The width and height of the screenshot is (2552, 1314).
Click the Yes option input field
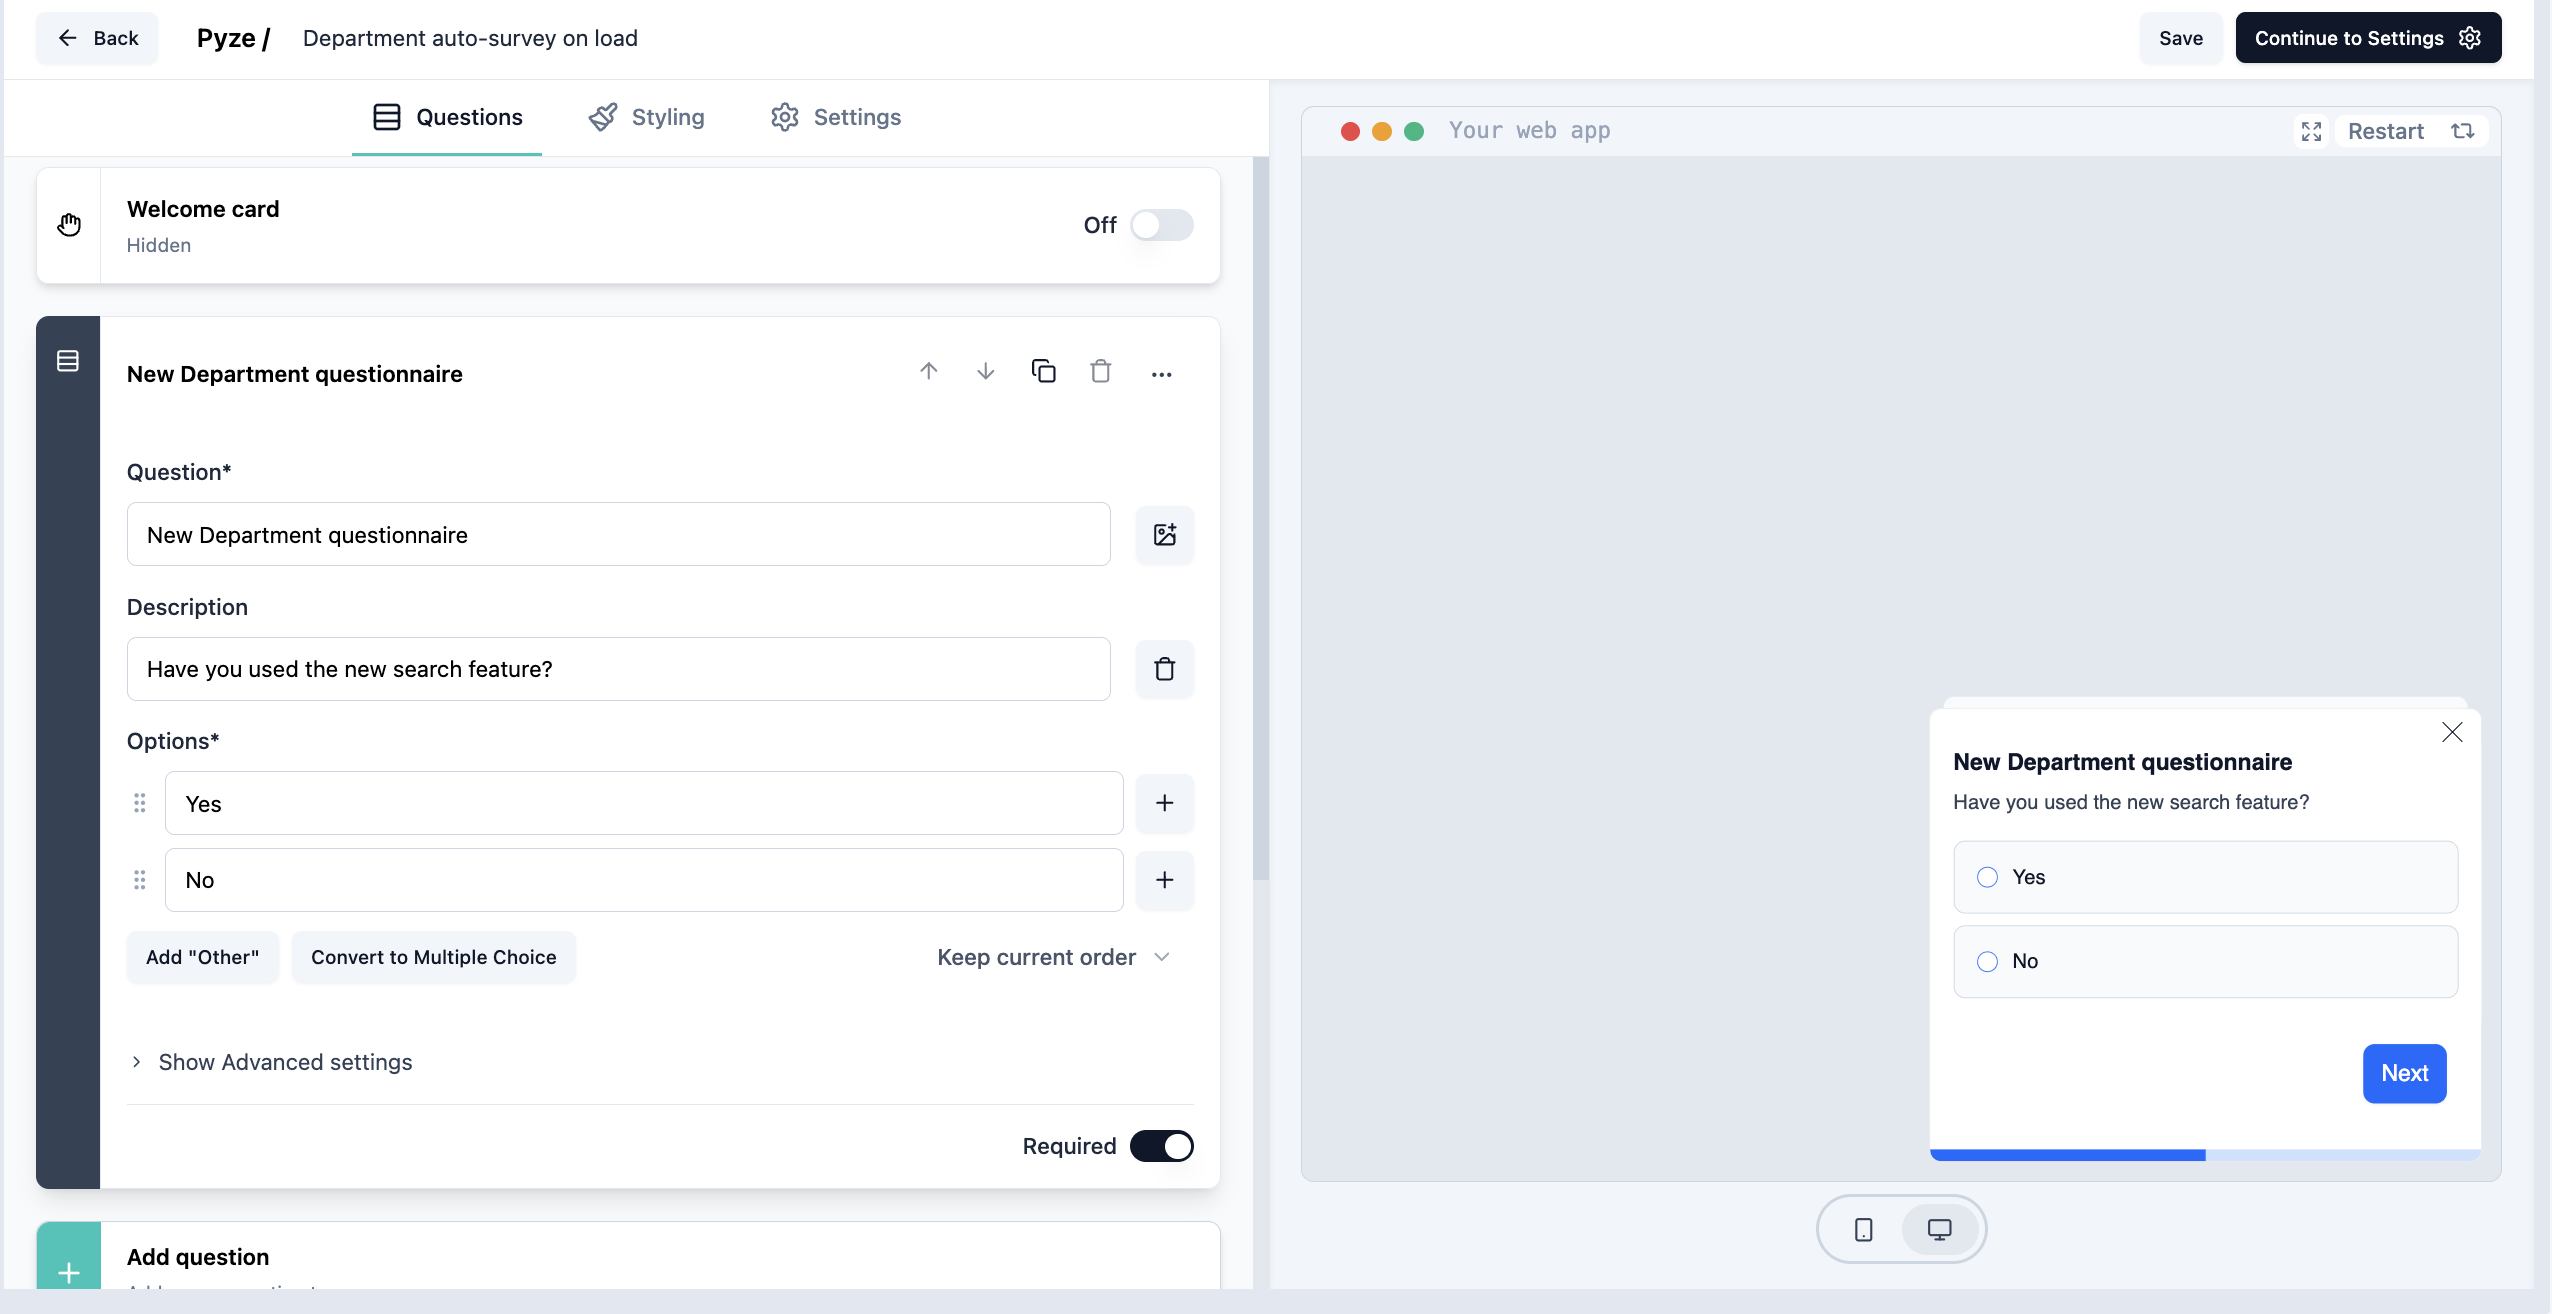point(644,803)
